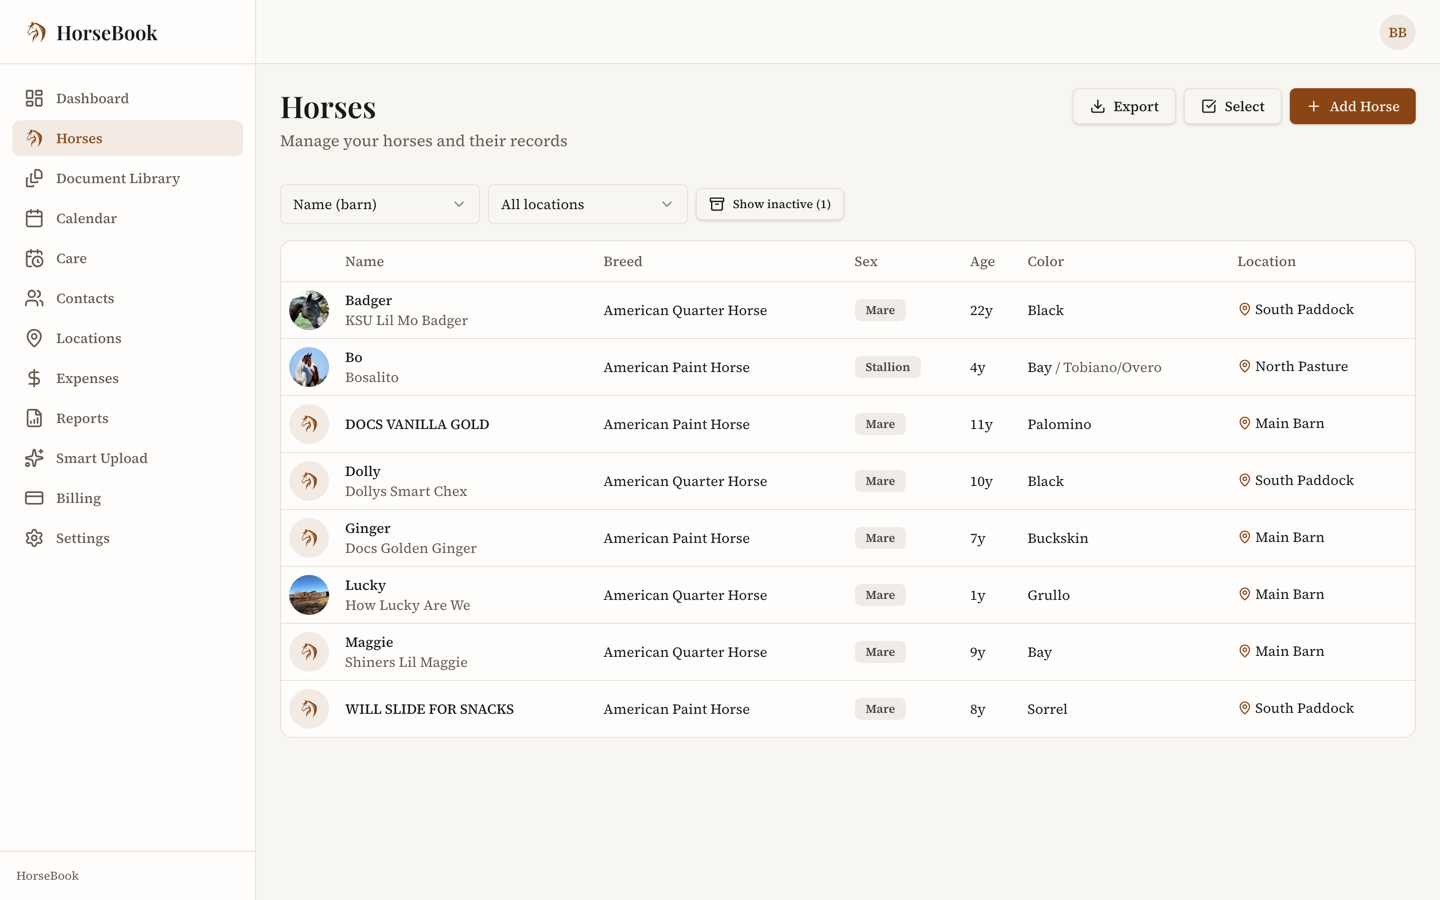Go to the Billing page
This screenshot has width=1440, height=900.
[128, 498]
